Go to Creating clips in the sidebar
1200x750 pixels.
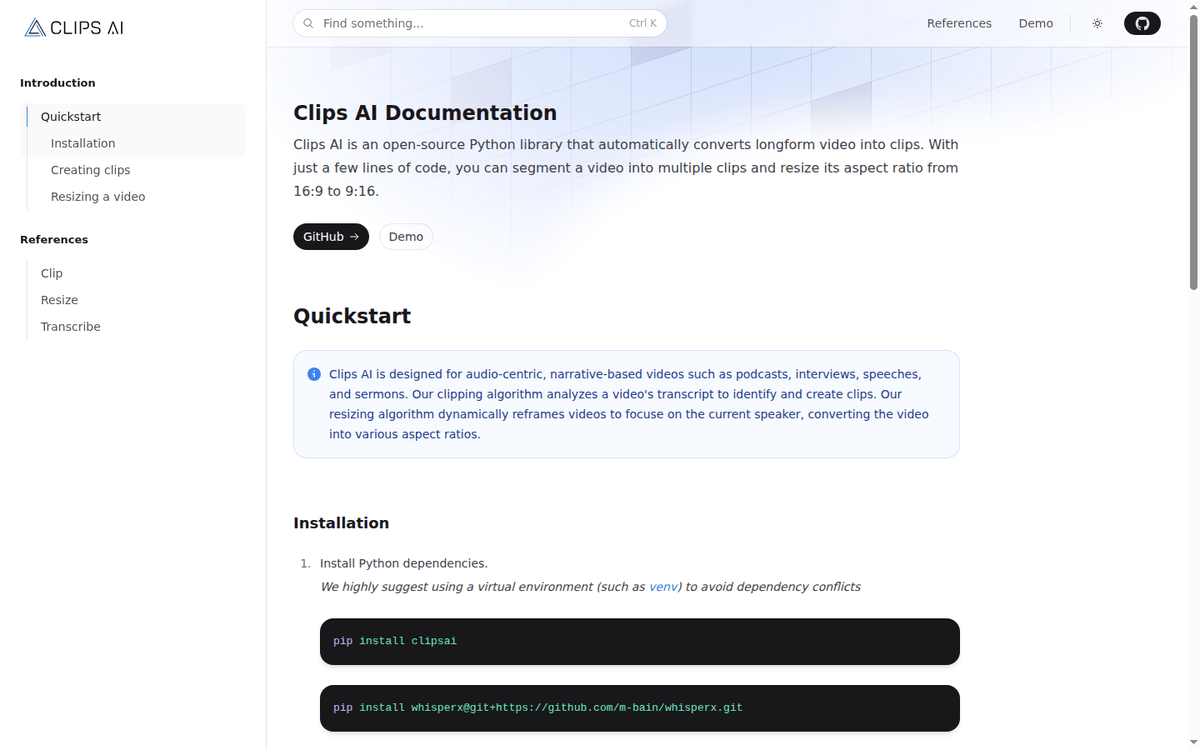(x=91, y=170)
